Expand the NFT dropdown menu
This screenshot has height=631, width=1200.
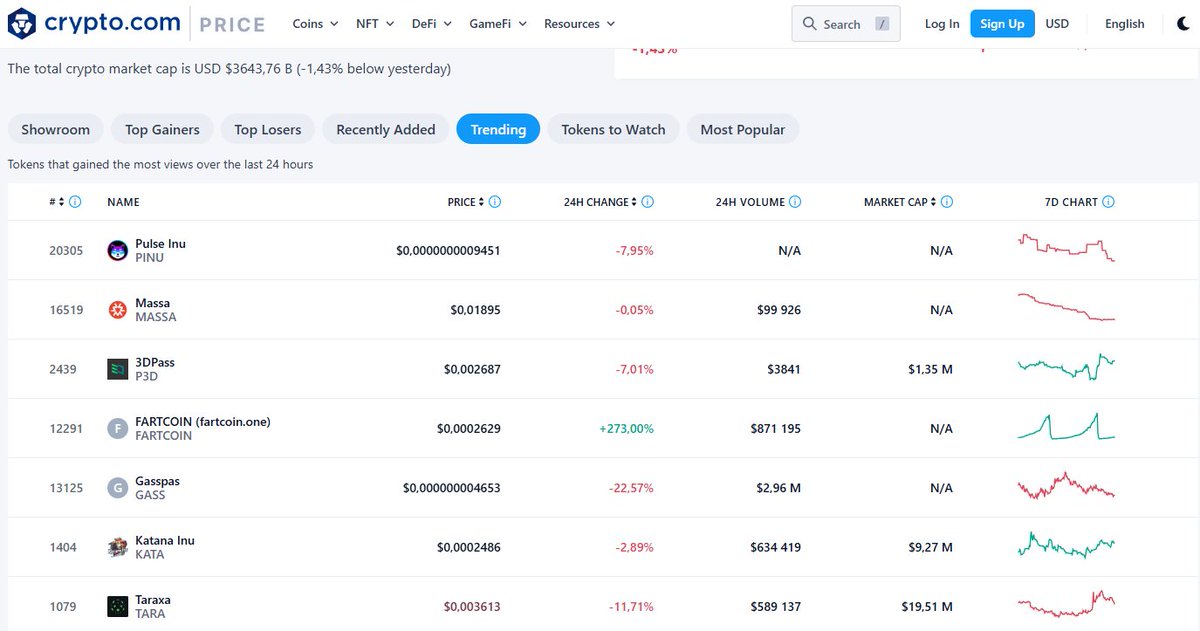tap(375, 24)
